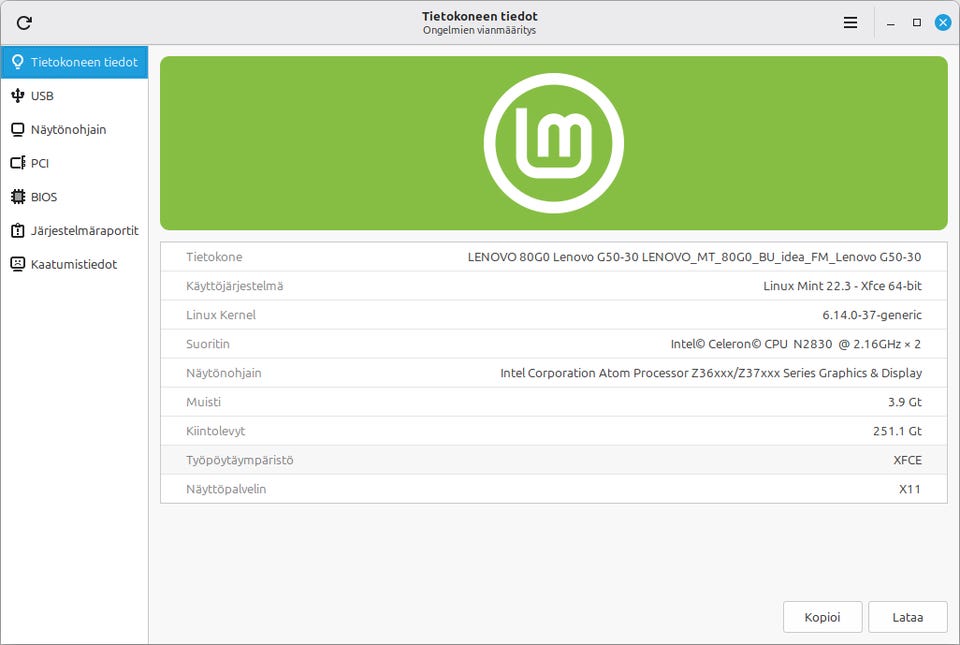
Task: Open the Kaatumistiedot section
Action: (74, 264)
